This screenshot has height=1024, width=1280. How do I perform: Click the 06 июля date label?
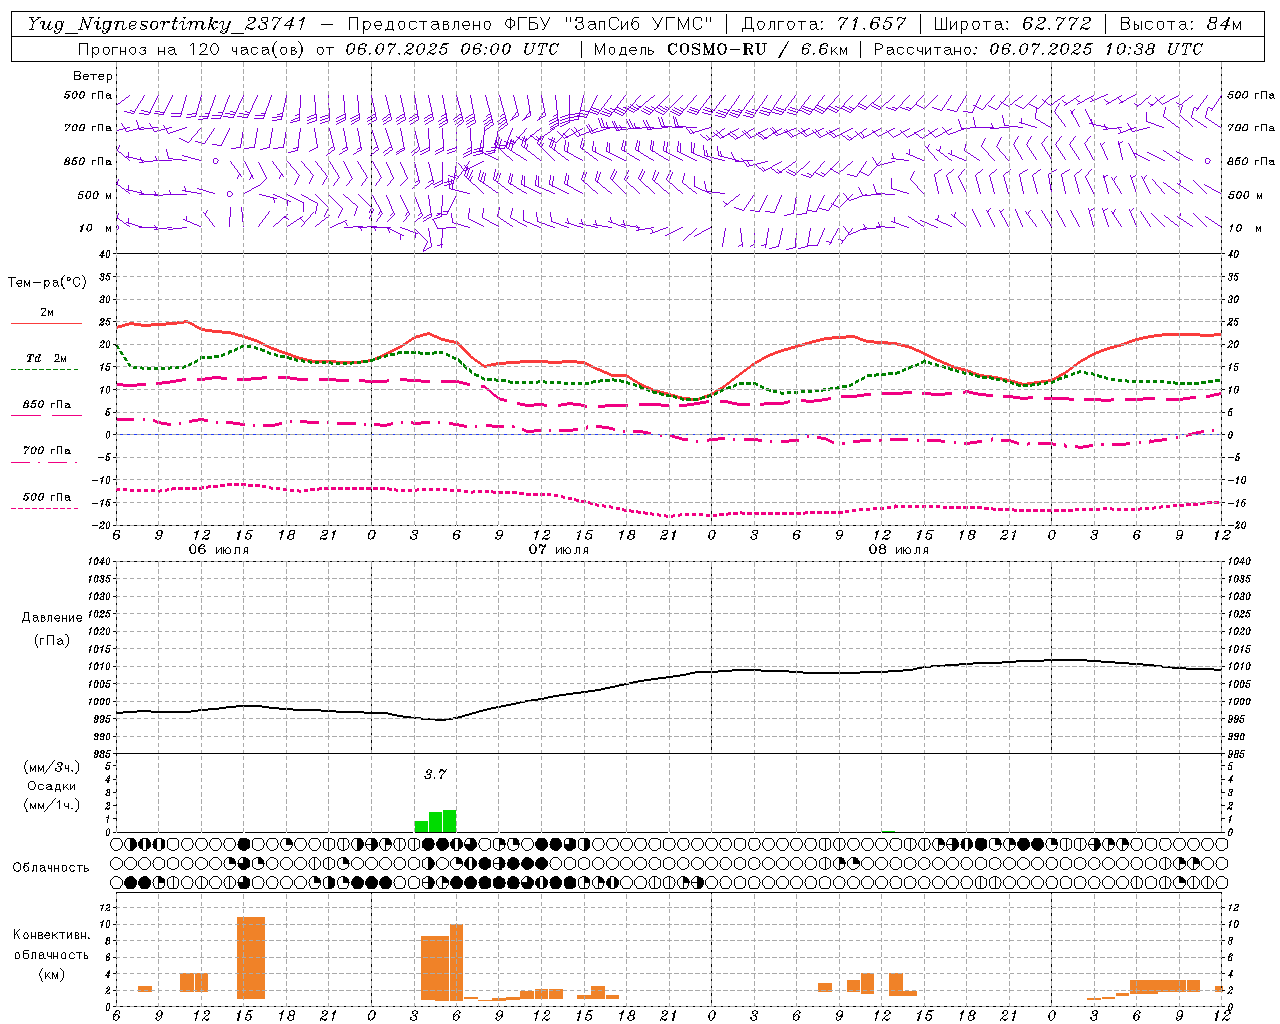pos(219,550)
